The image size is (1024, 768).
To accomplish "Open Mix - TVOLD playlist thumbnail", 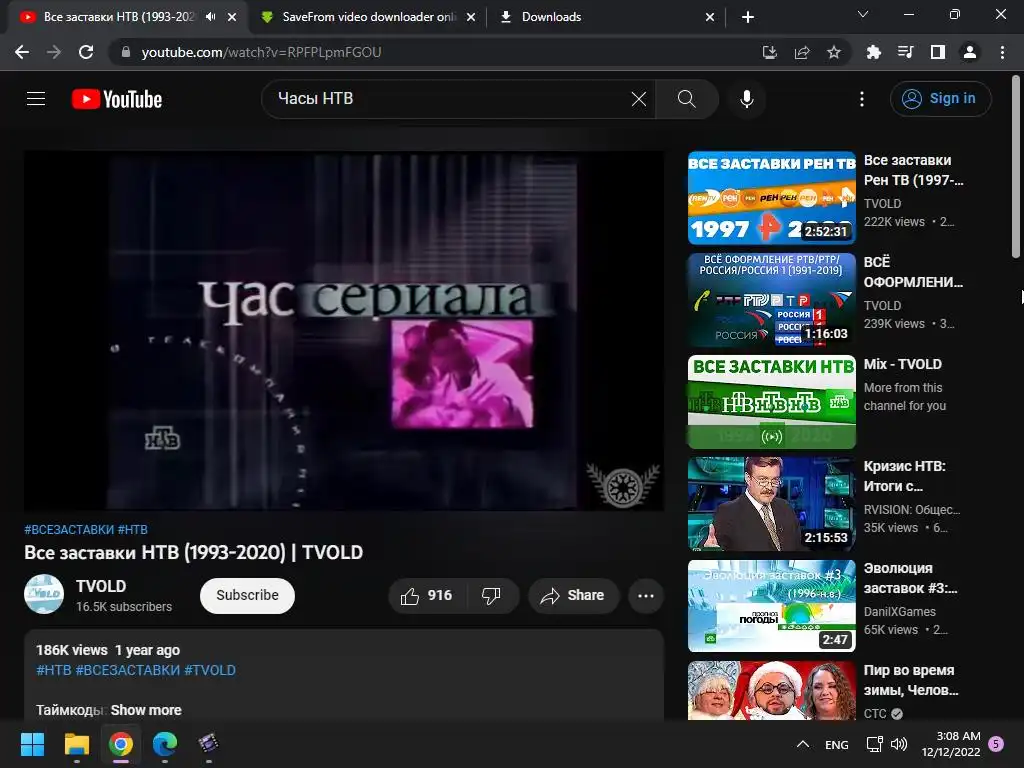I will coord(772,402).
